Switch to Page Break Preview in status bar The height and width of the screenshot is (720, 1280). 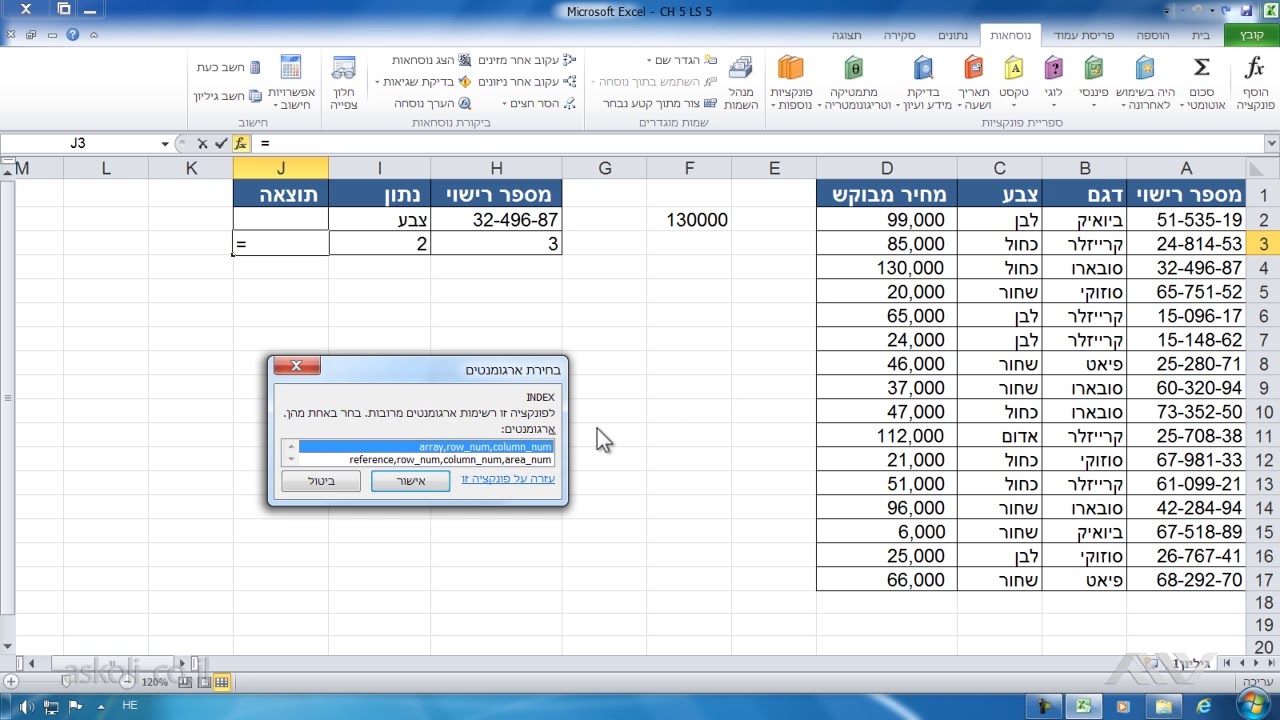click(x=187, y=682)
